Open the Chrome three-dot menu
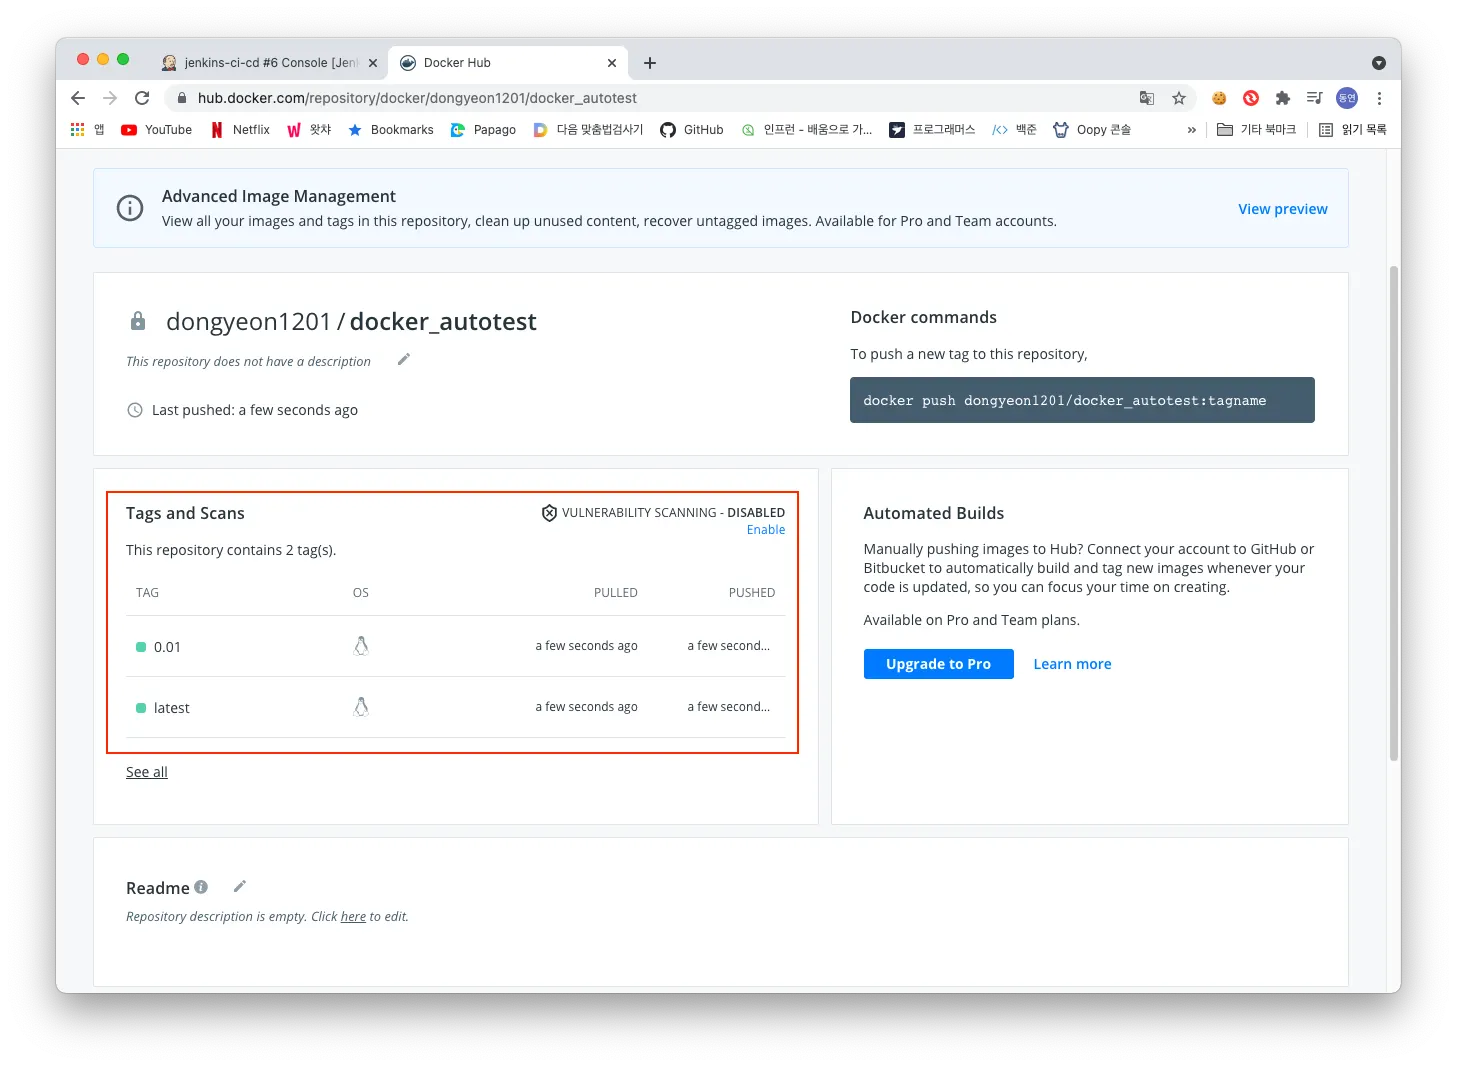This screenshot has width=1457, height=1067. [x=1379, y=98]
